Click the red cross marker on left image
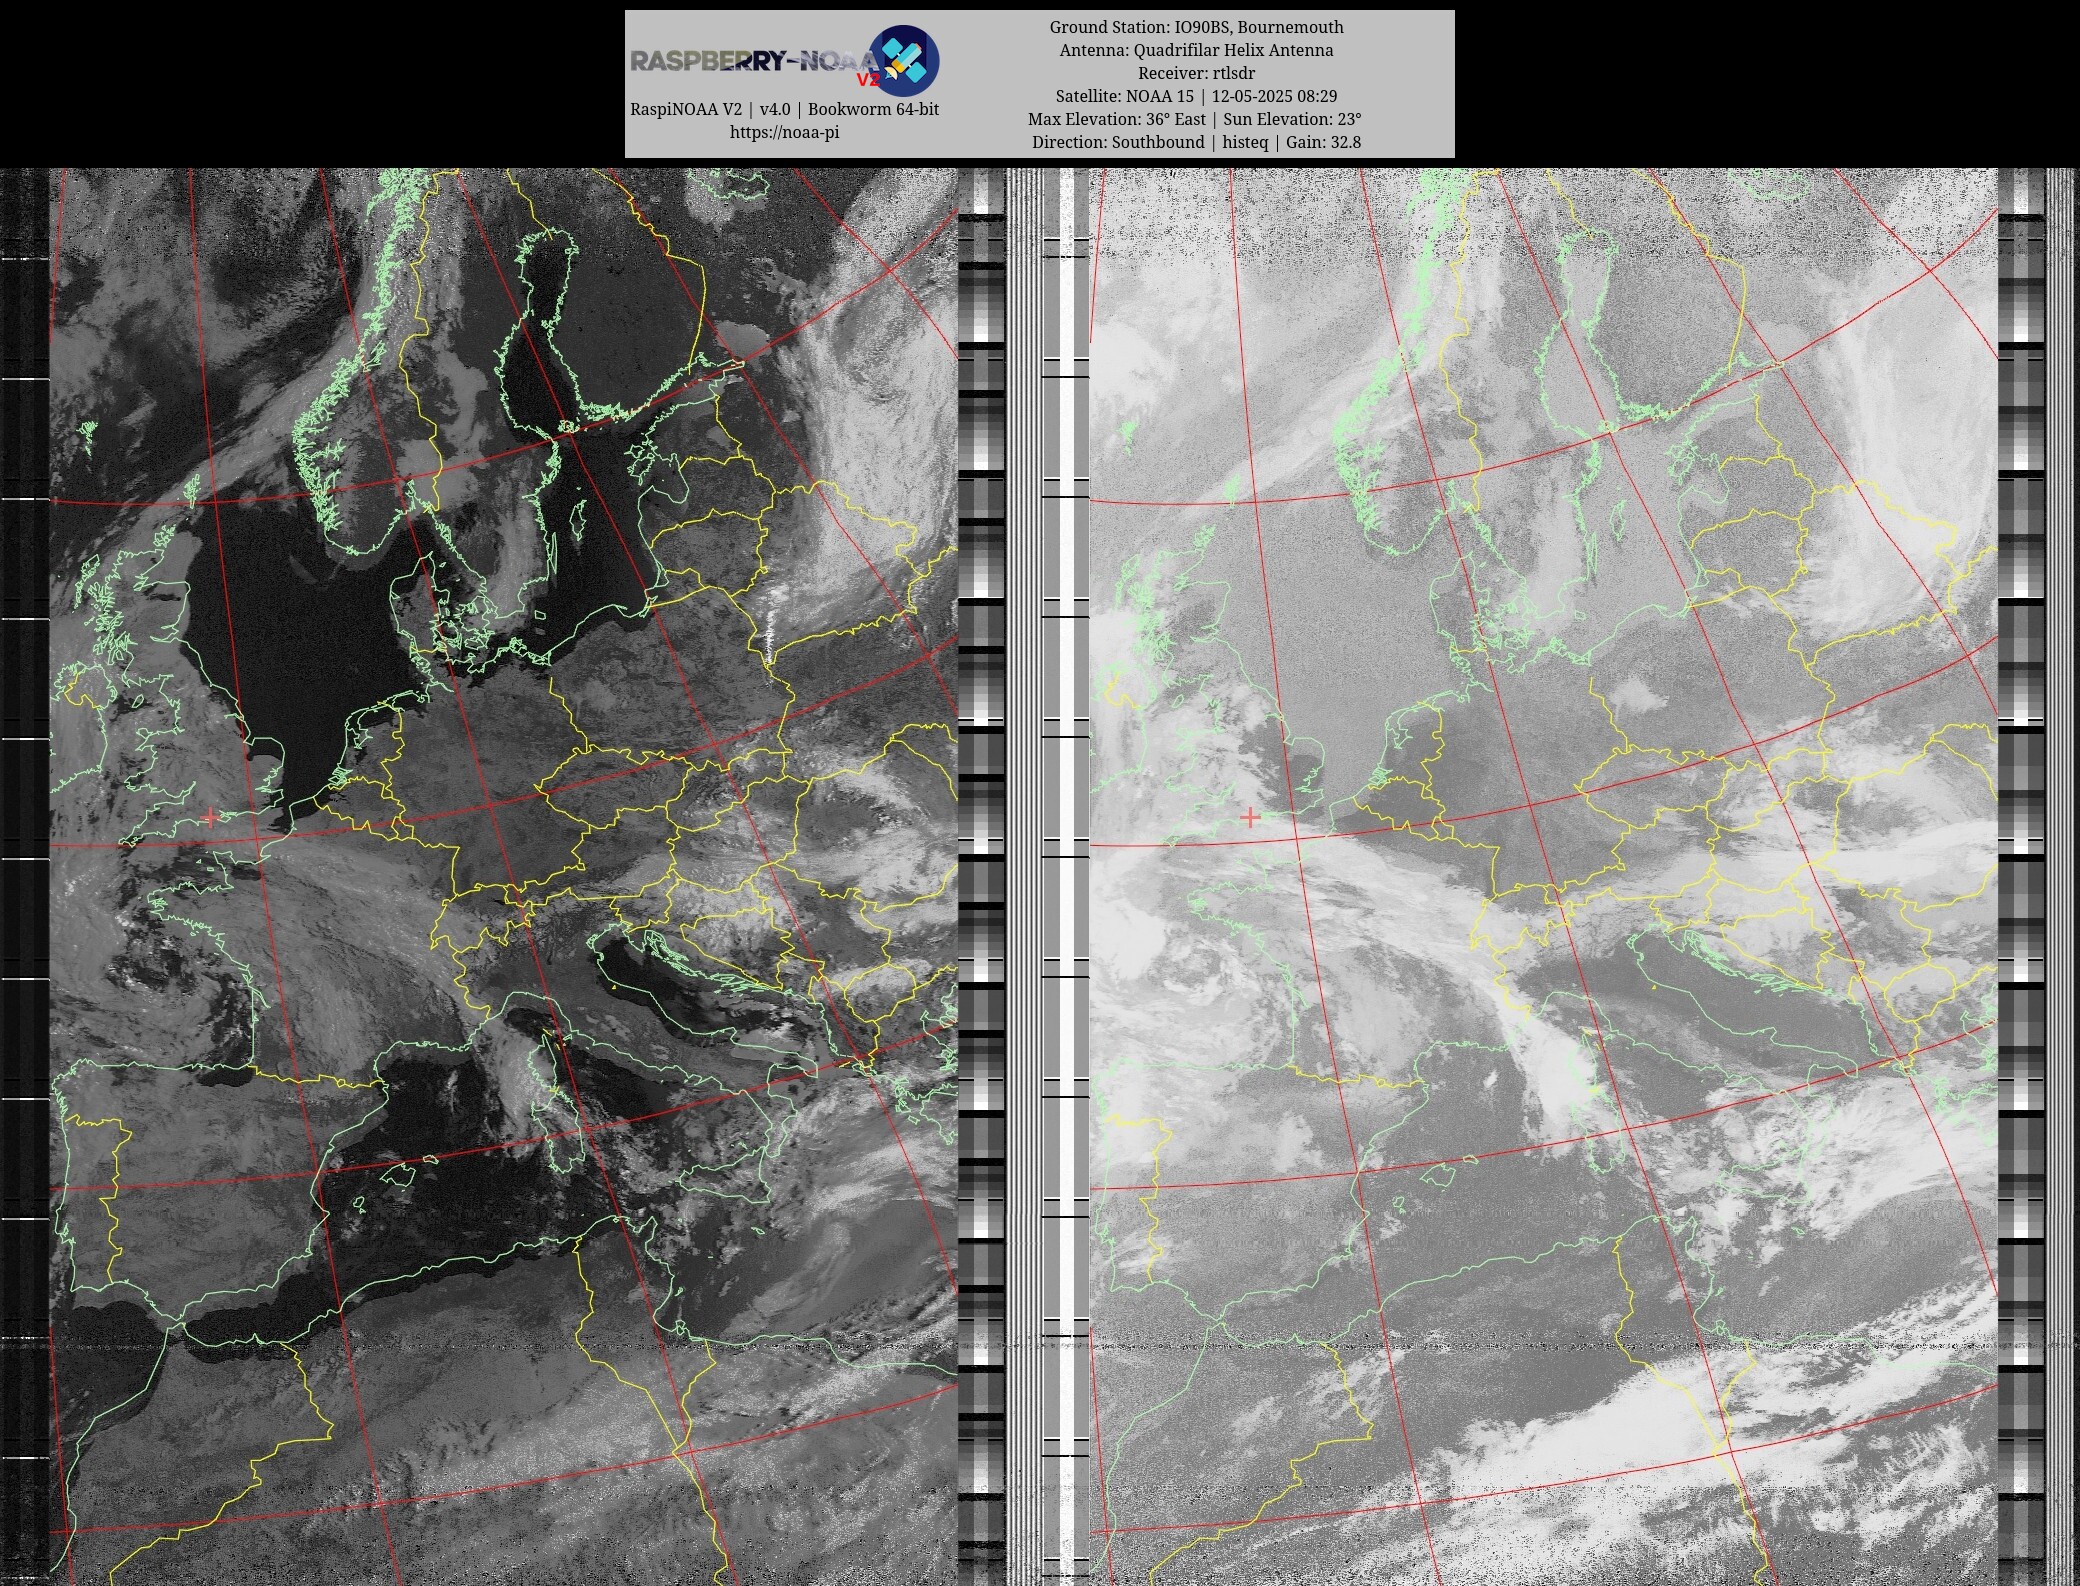Image resolution: width=2080 pixels, height=1586 pixels. (210, 817)
